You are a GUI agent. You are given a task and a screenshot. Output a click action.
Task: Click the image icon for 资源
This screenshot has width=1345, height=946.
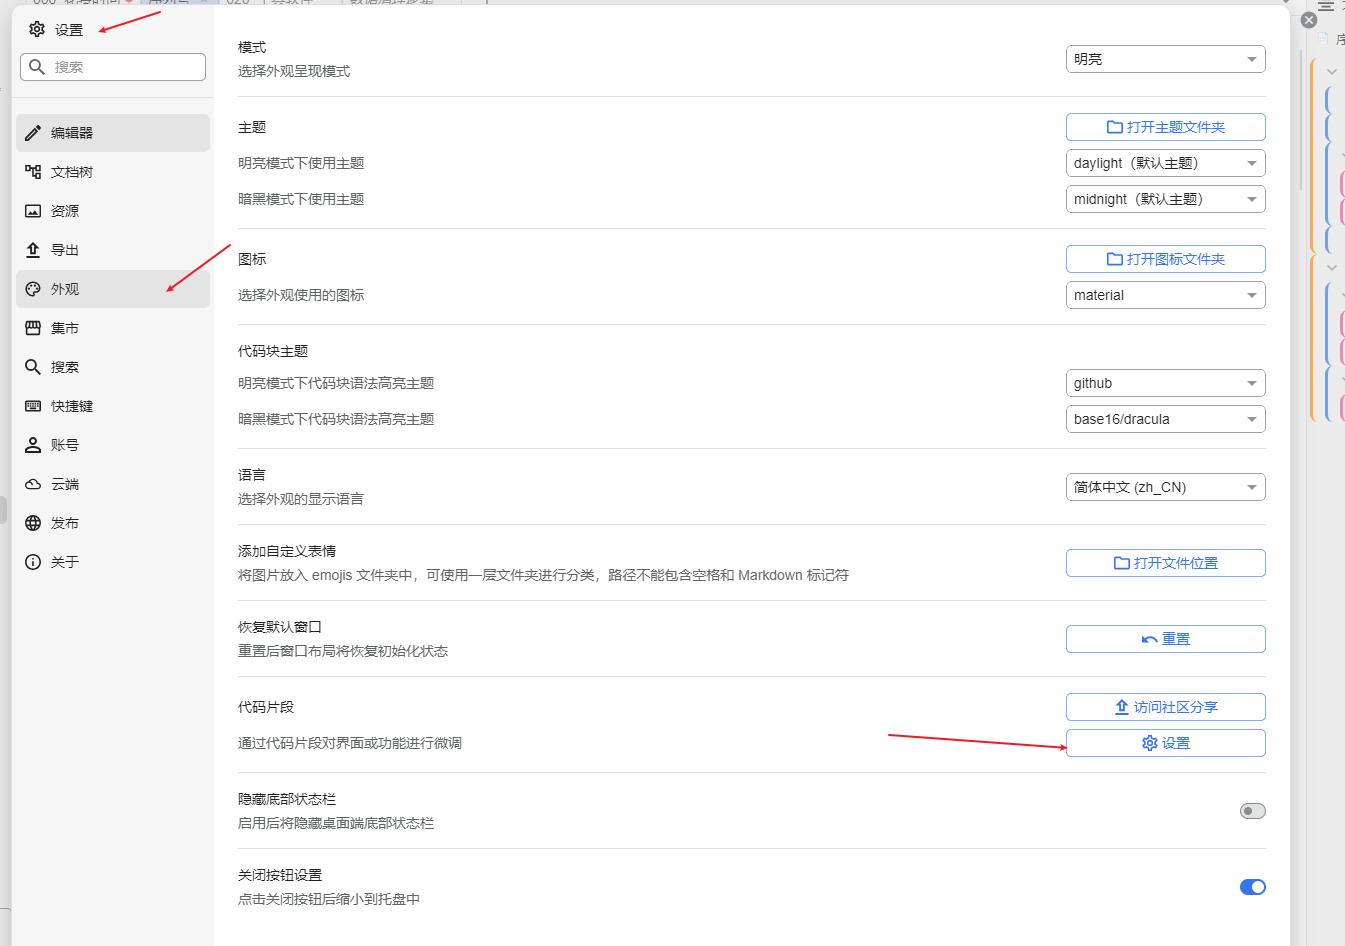click(33, 211)
